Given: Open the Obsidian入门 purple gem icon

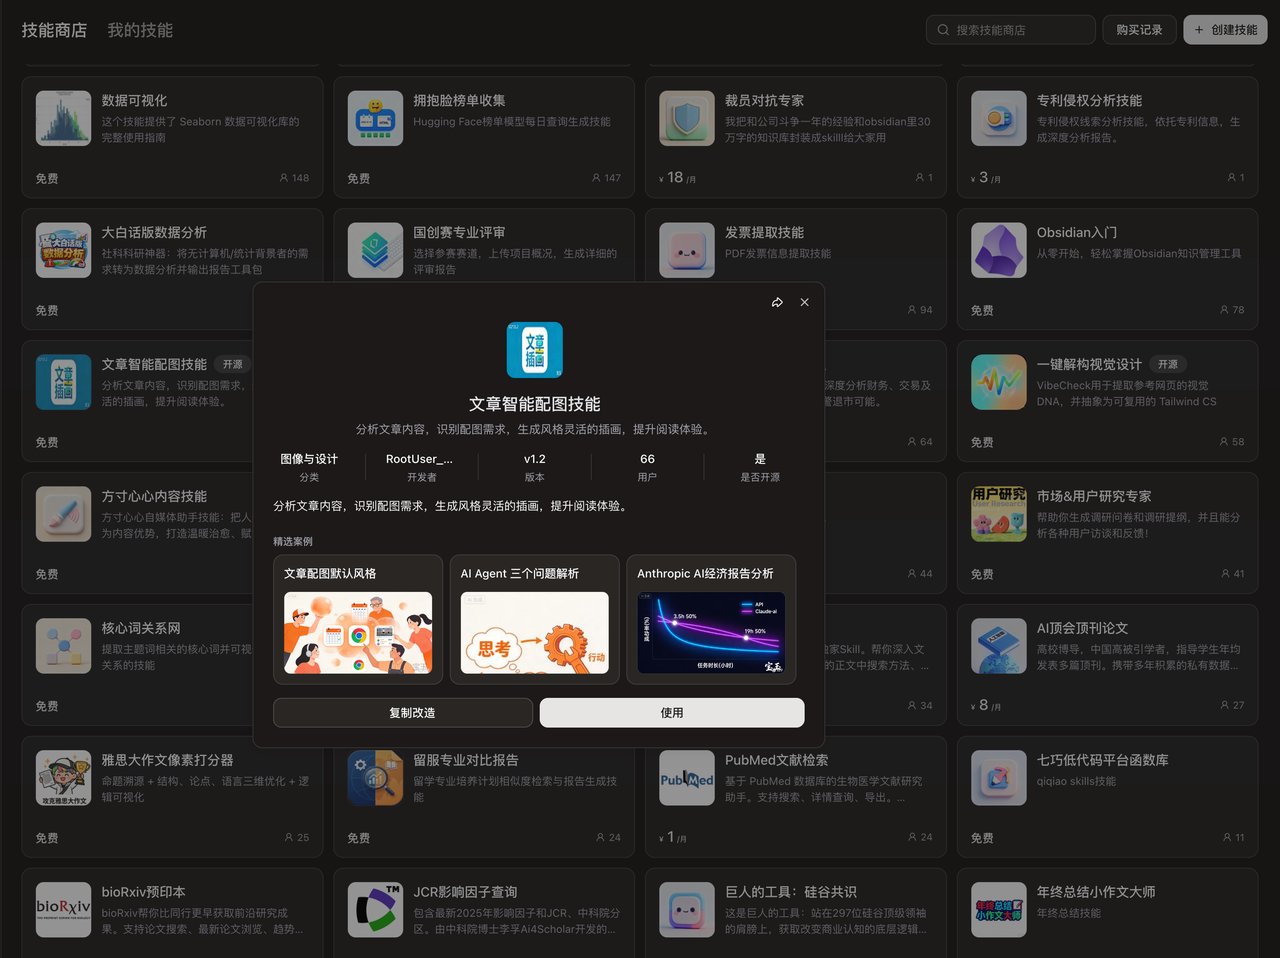Looking at the screenshot, I should [998, 249].
